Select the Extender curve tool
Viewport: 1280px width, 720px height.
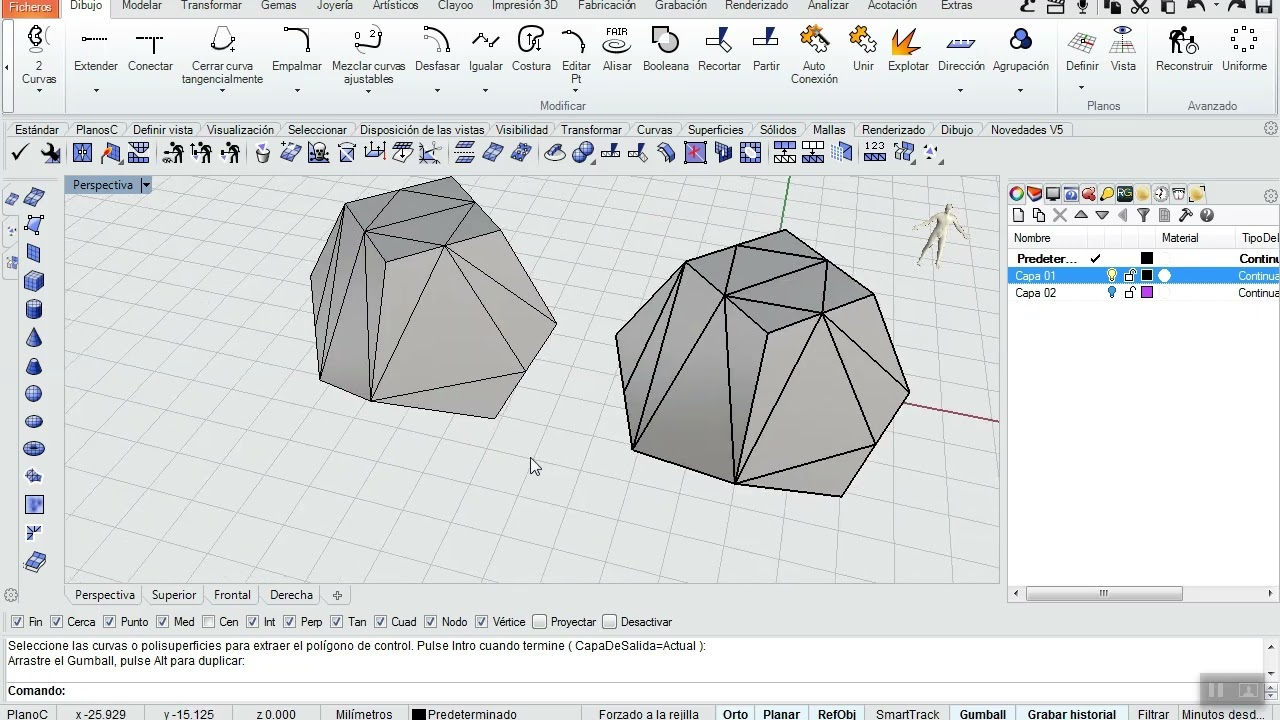[x=96, y=50]
